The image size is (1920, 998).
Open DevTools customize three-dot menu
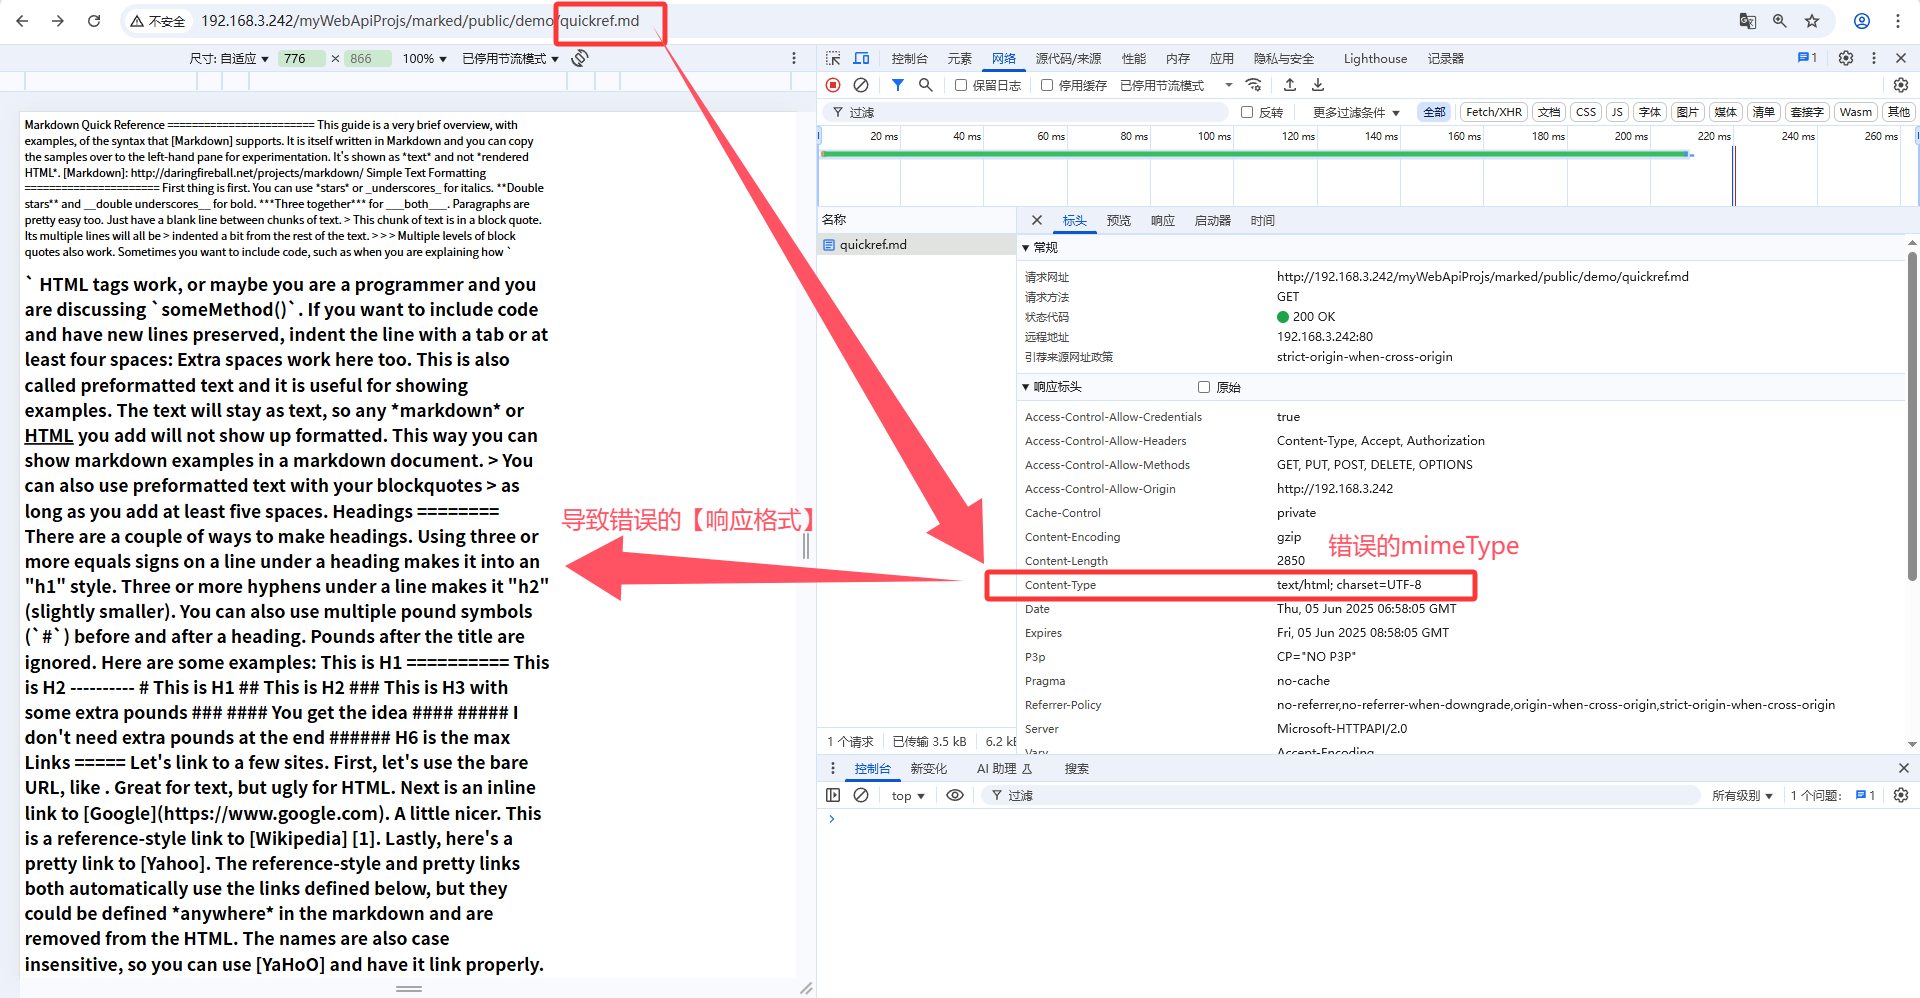1874,58
